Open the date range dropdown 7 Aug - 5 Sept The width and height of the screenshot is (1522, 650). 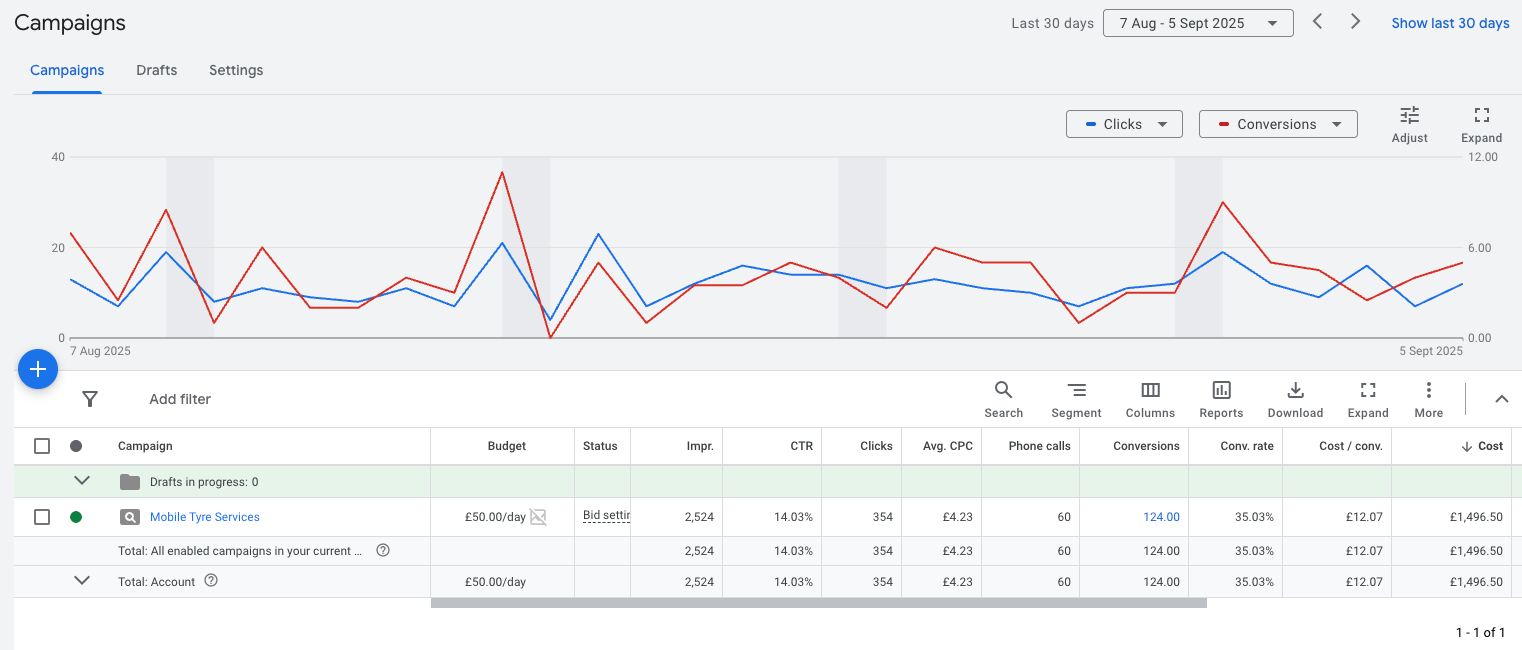click(x=1197, y=23)
